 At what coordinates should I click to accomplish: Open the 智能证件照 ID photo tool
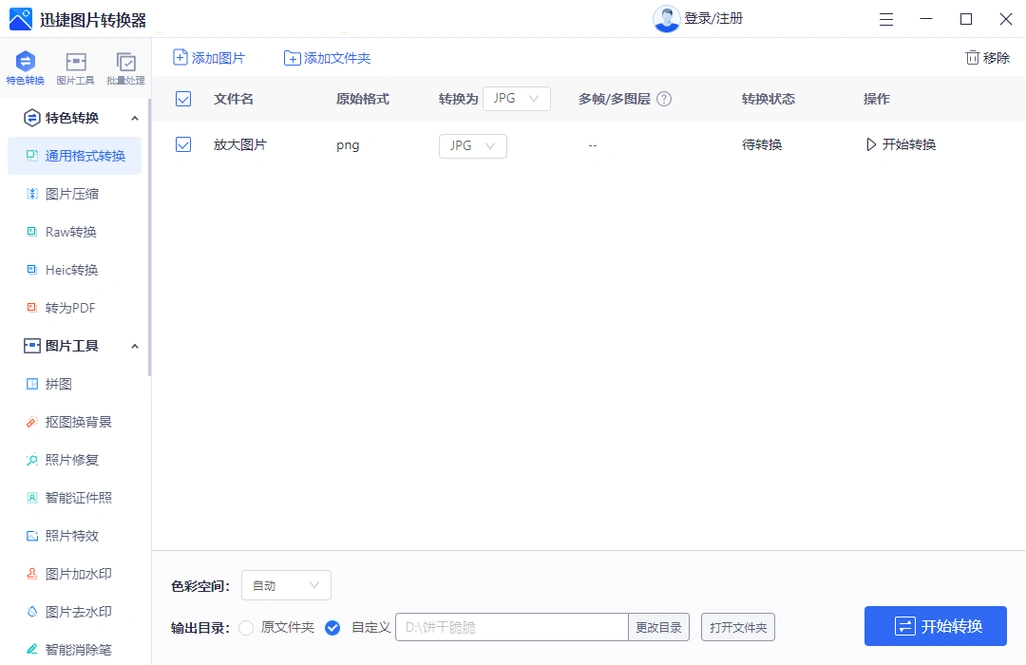coord(72,497)
